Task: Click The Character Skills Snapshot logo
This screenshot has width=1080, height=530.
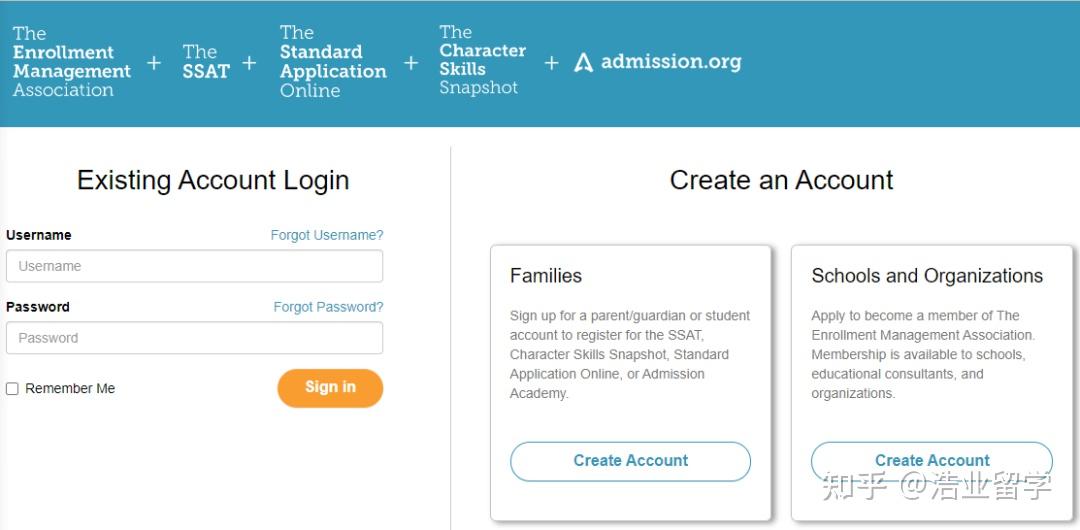Action: tap(482, 60)
